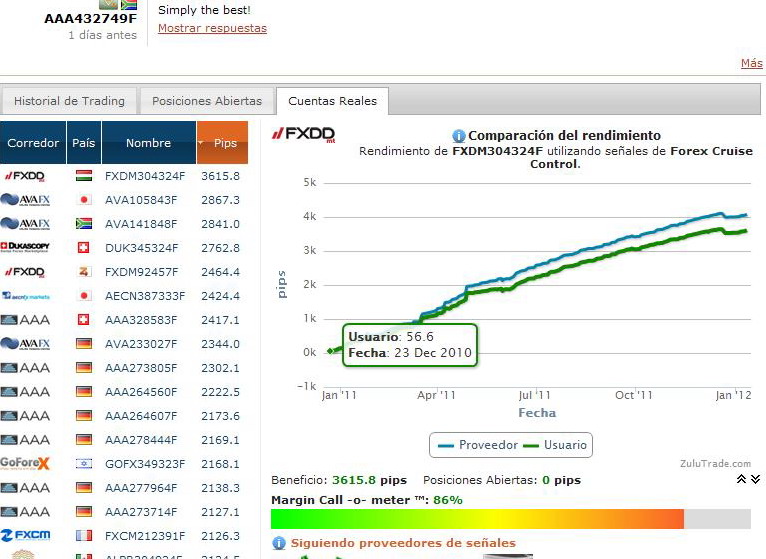Image resolution: width=766 pixels, height=559 pixels.
Task: Sort table by Nombre column header
Action: (149, 143)
